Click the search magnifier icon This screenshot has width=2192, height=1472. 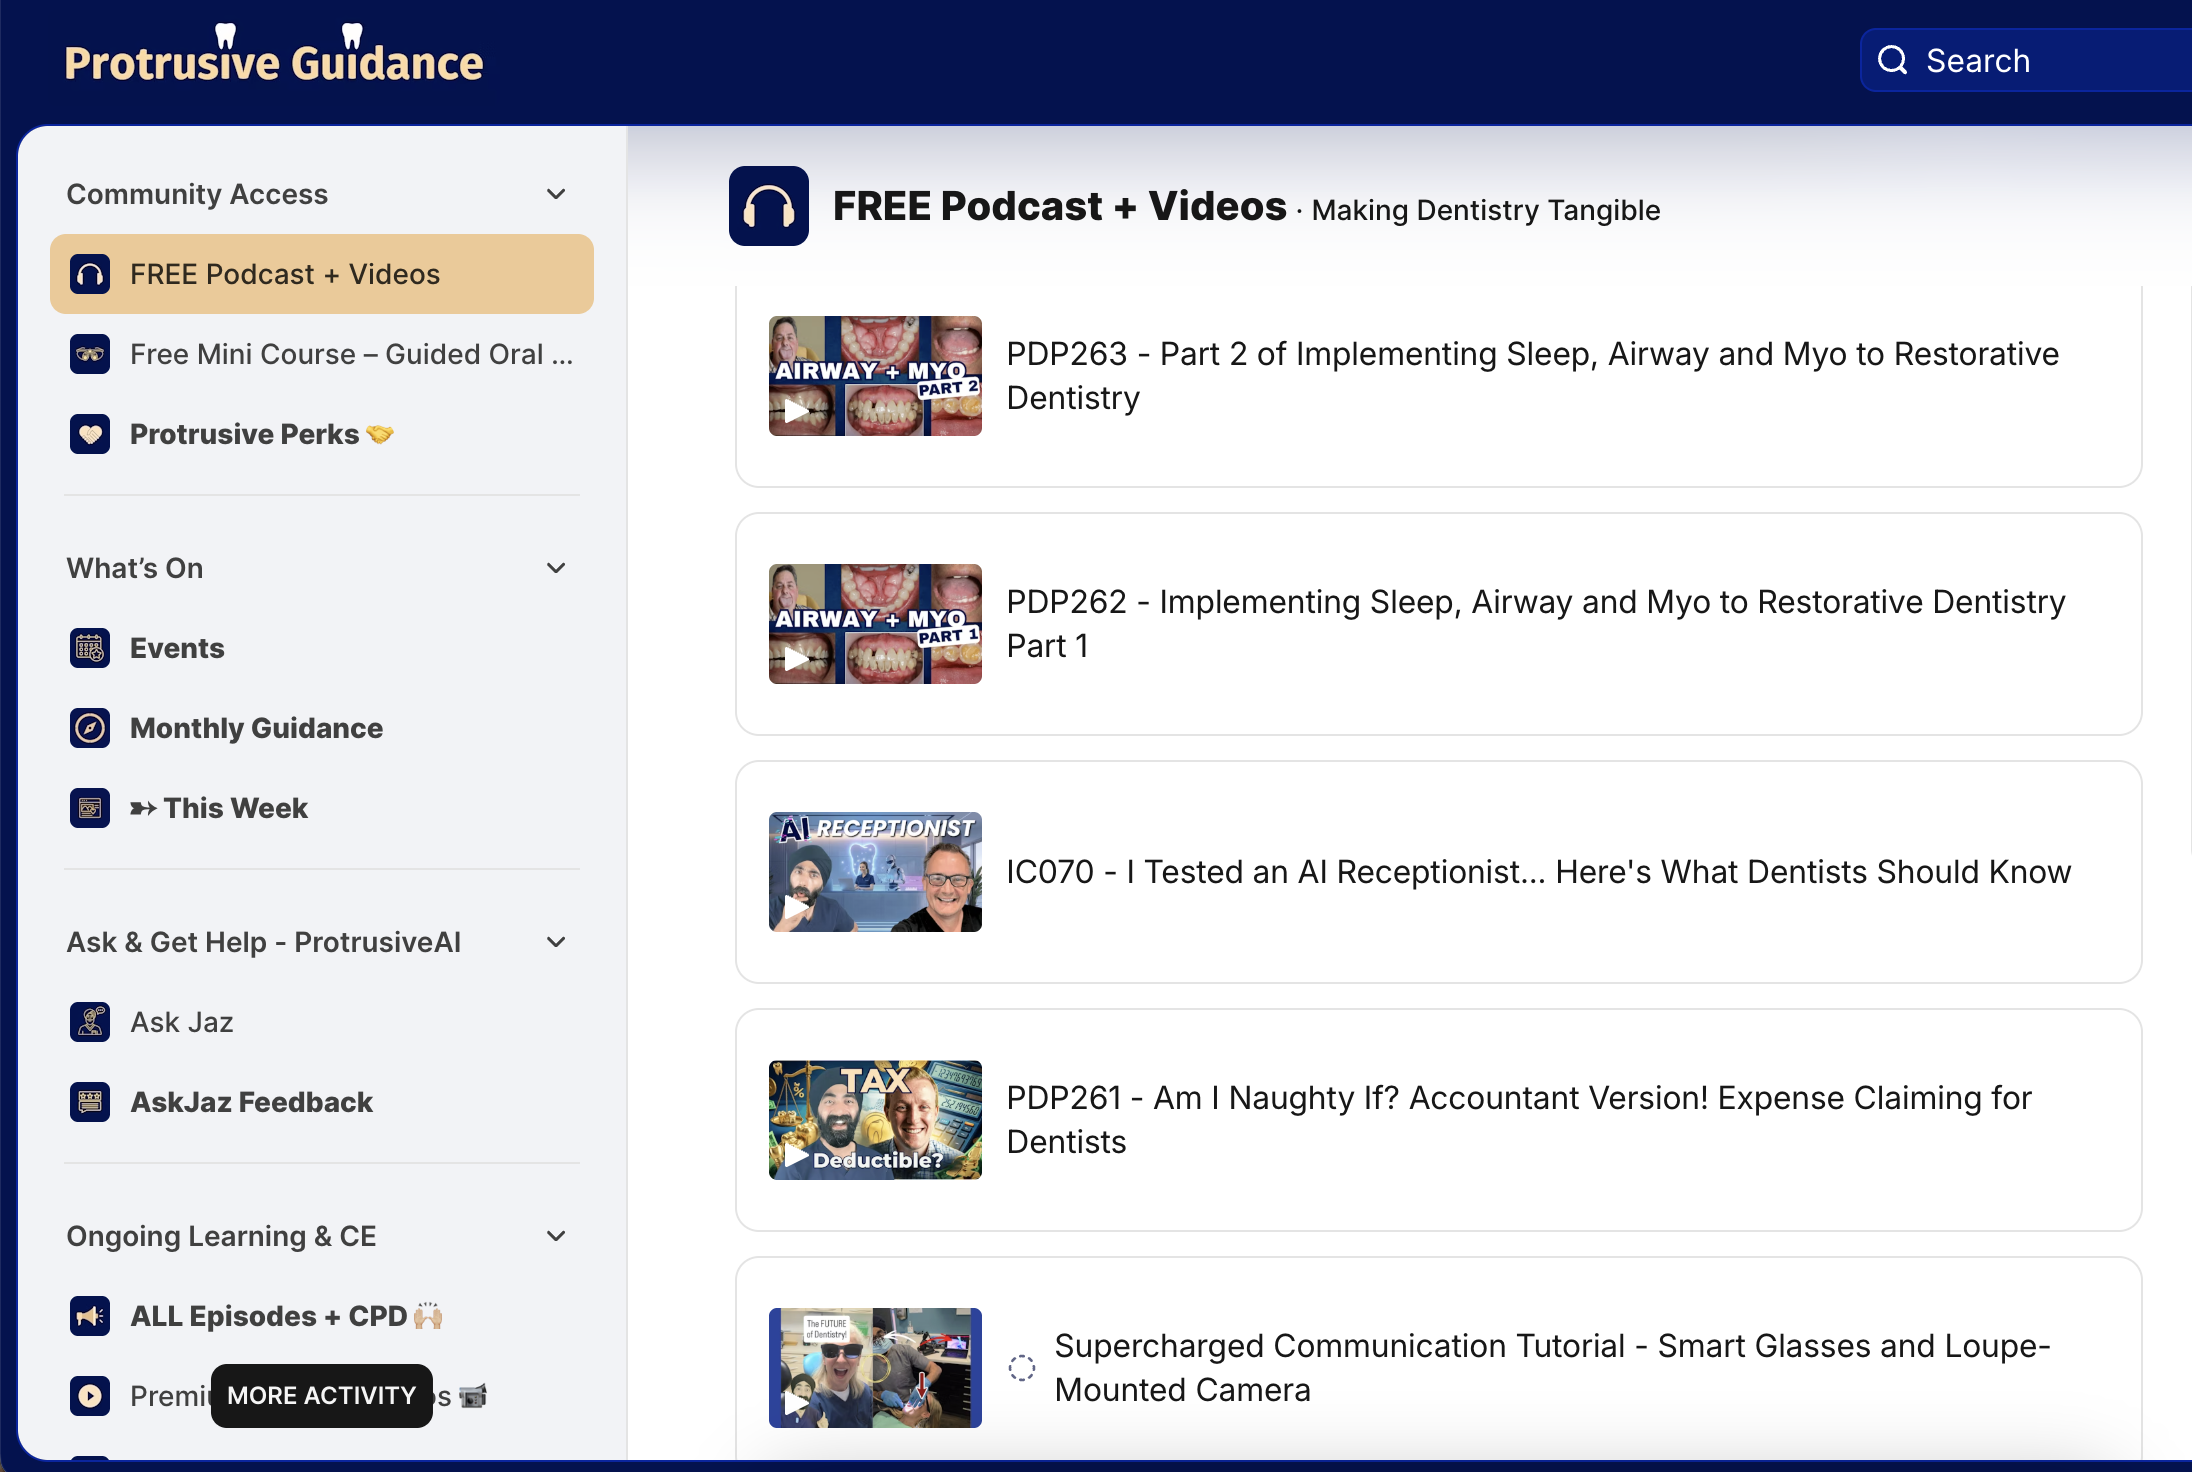(x=1892, y=61)
